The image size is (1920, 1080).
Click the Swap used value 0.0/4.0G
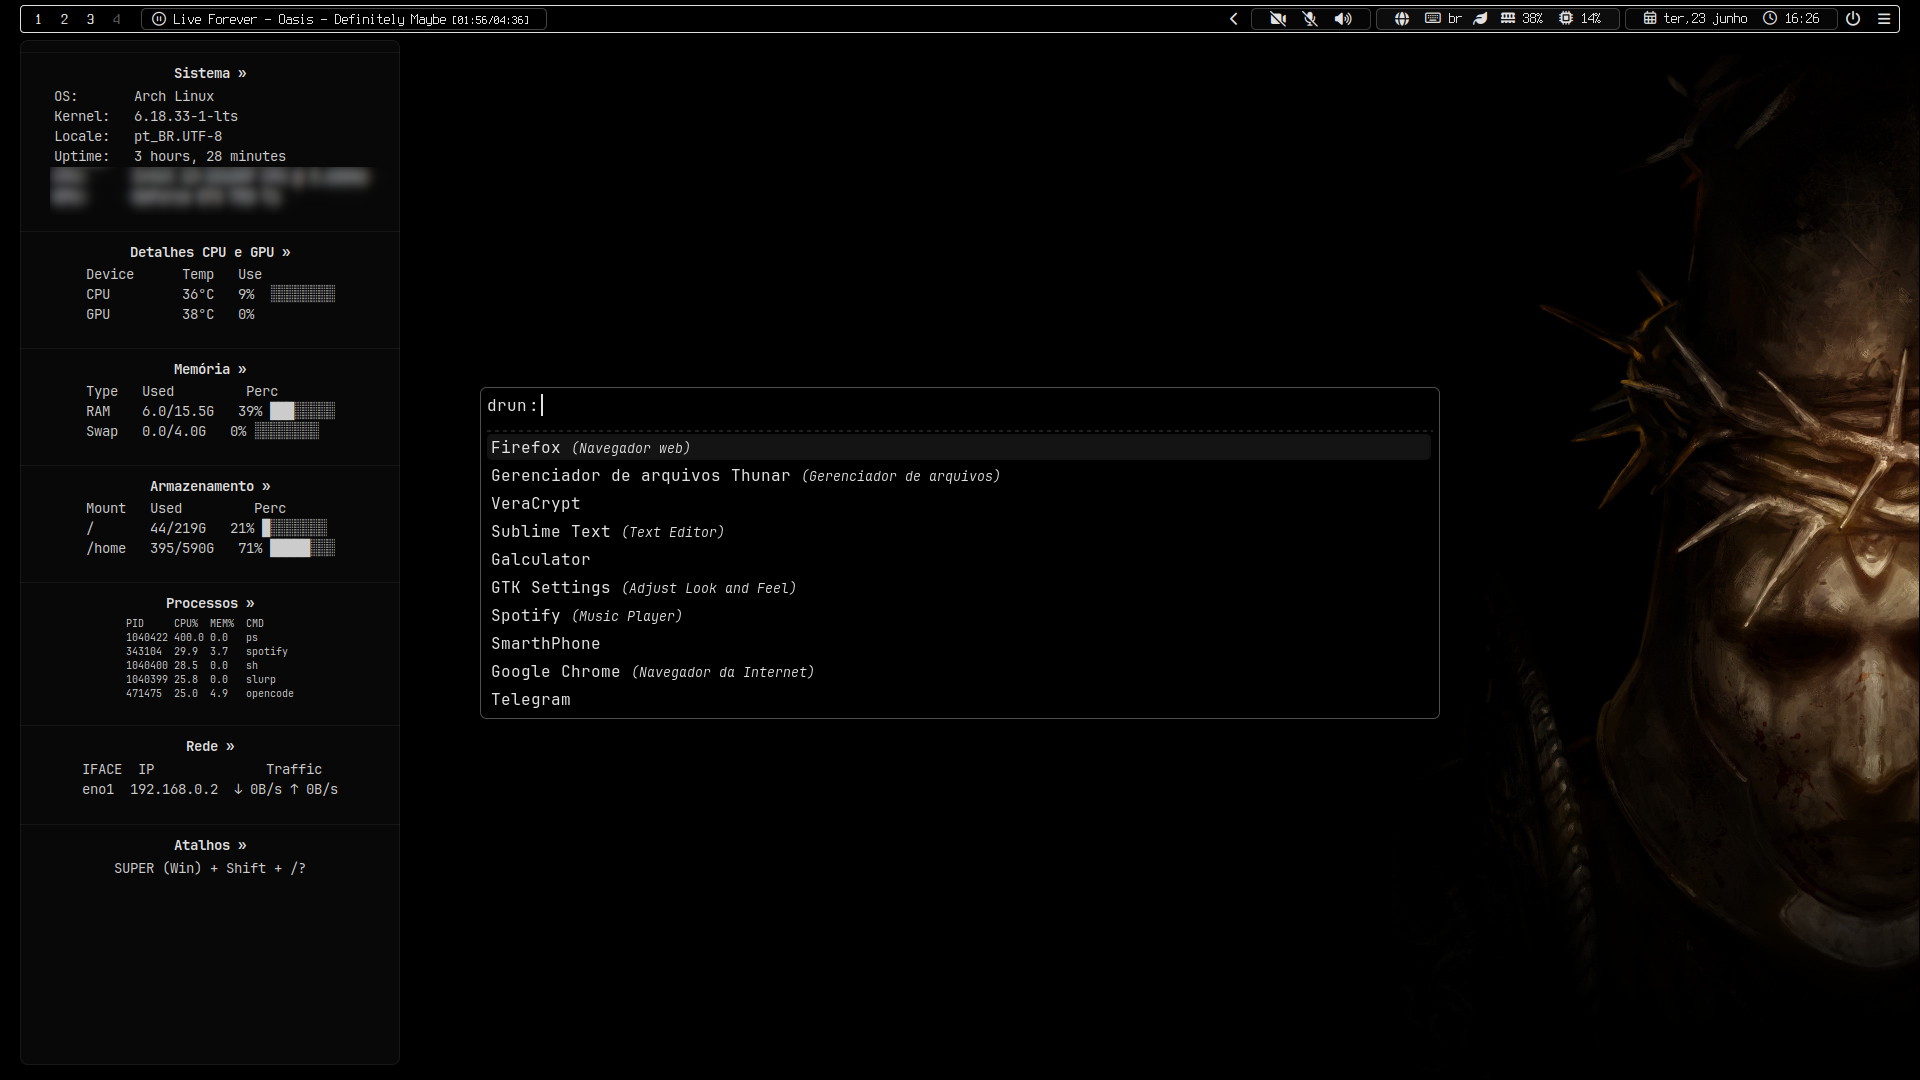(x=174, y=431)
